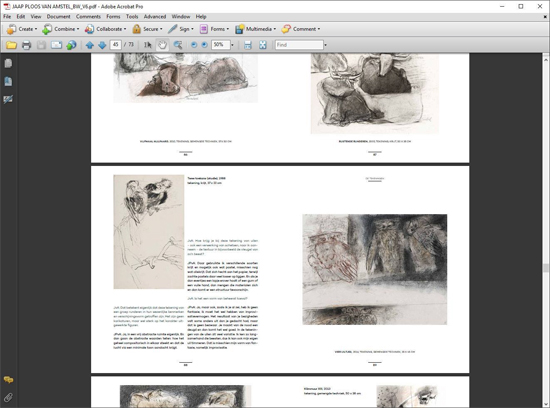Open the Collaborate toolbar button
This screenshot has height=408, width=550.
pos(105,29)
